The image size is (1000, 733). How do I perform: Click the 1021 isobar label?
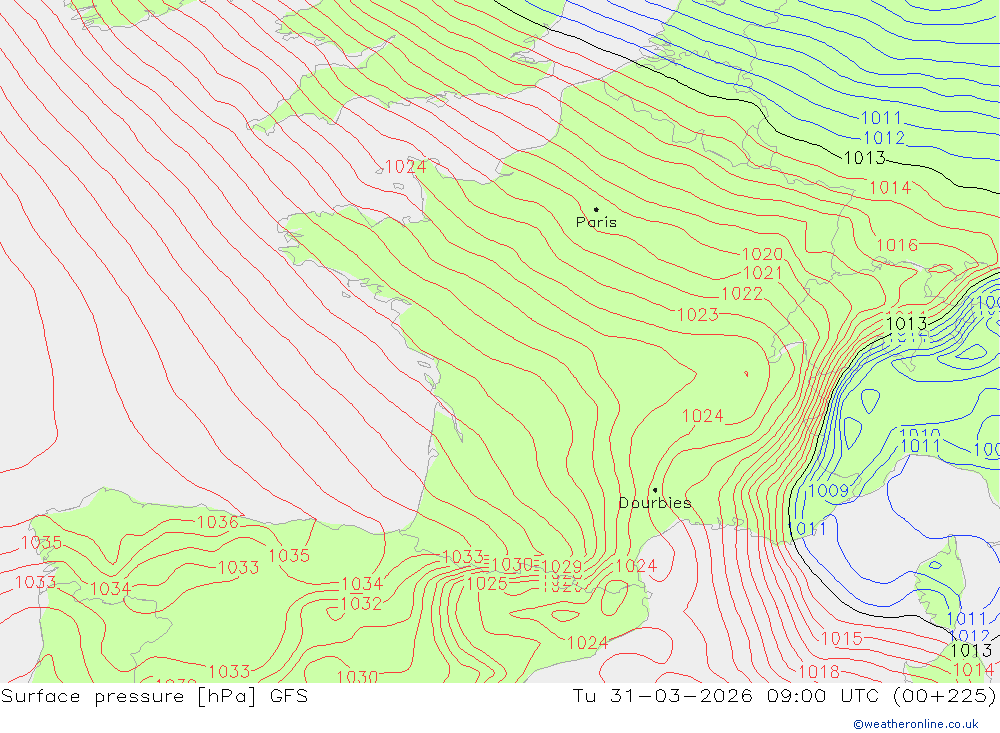(763, 274)
